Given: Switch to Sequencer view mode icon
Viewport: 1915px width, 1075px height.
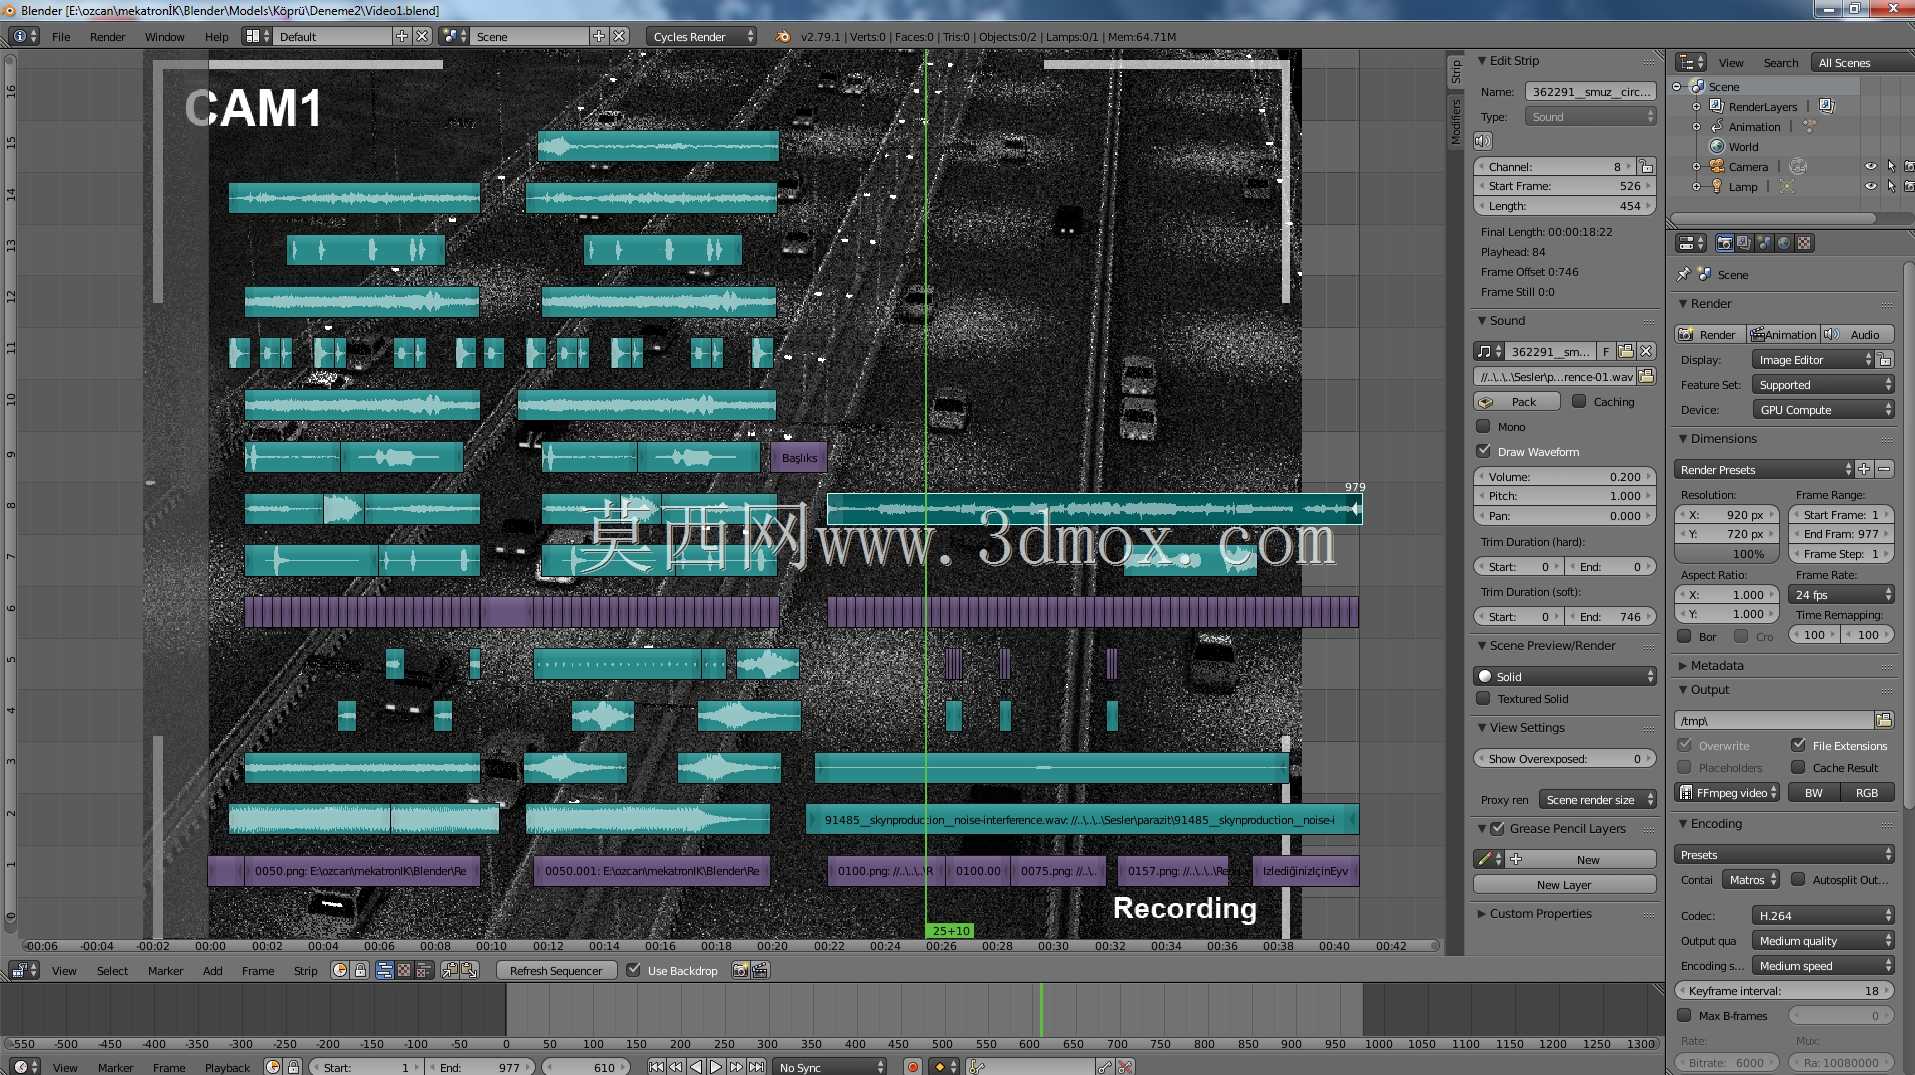Looking at the screenshot, I should [x=384, y=970].
